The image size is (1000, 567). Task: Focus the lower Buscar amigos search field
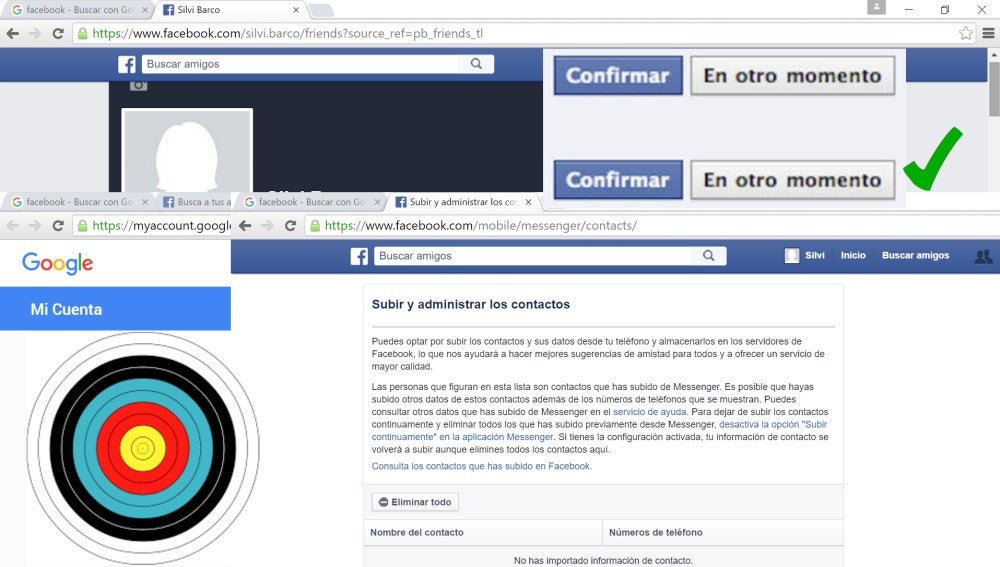(x=533, y=256)
